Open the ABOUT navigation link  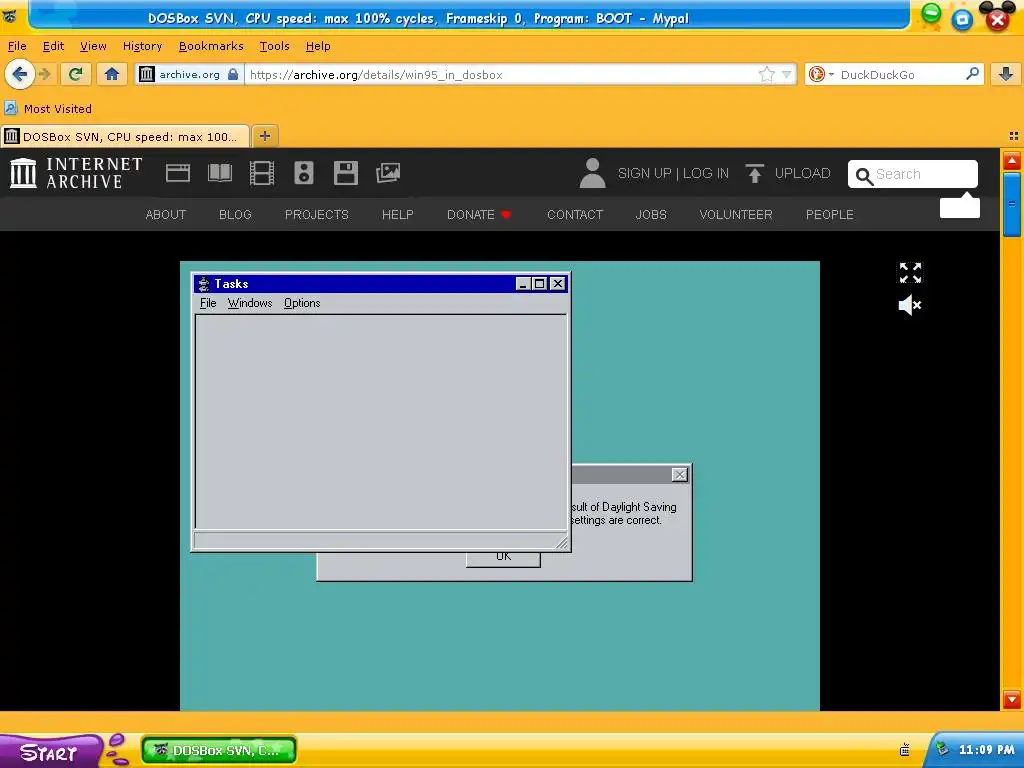coord(166,214)
